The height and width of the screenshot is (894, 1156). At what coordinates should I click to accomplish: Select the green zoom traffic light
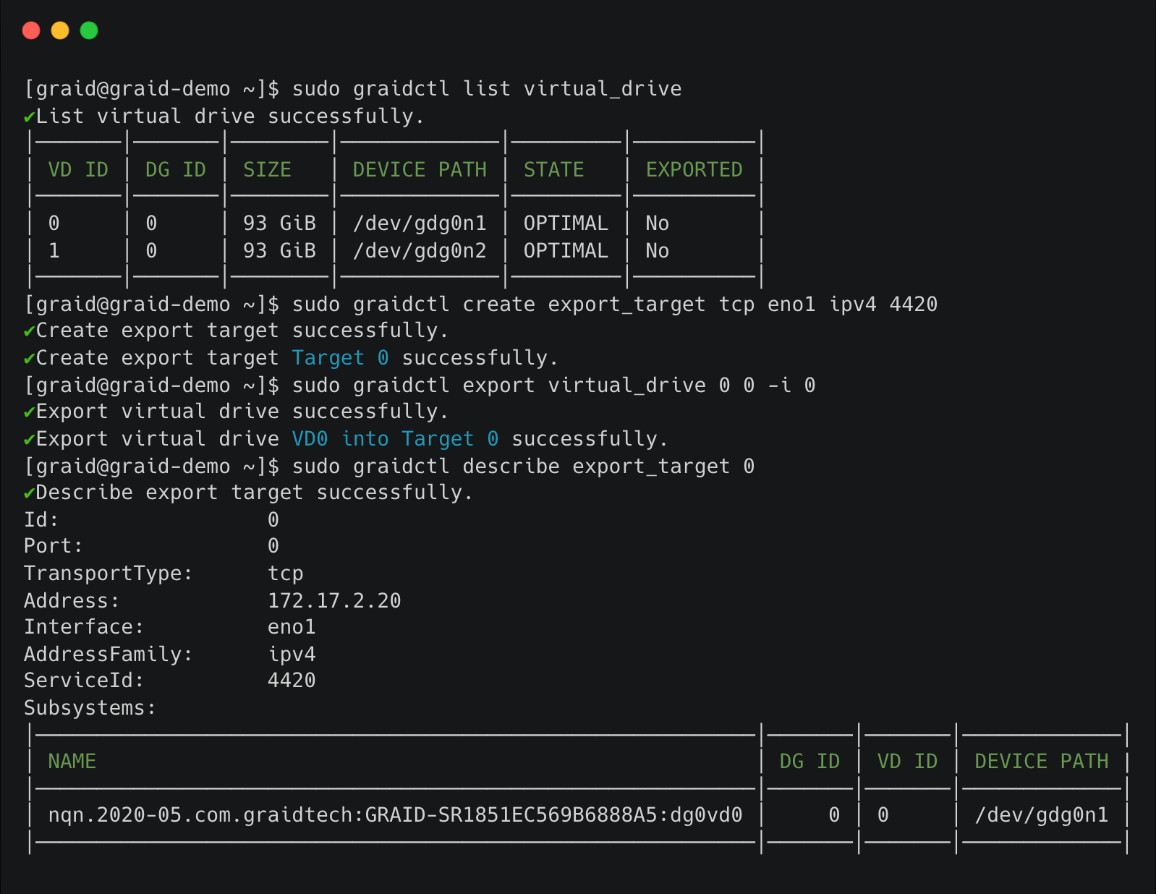point(89,30)
